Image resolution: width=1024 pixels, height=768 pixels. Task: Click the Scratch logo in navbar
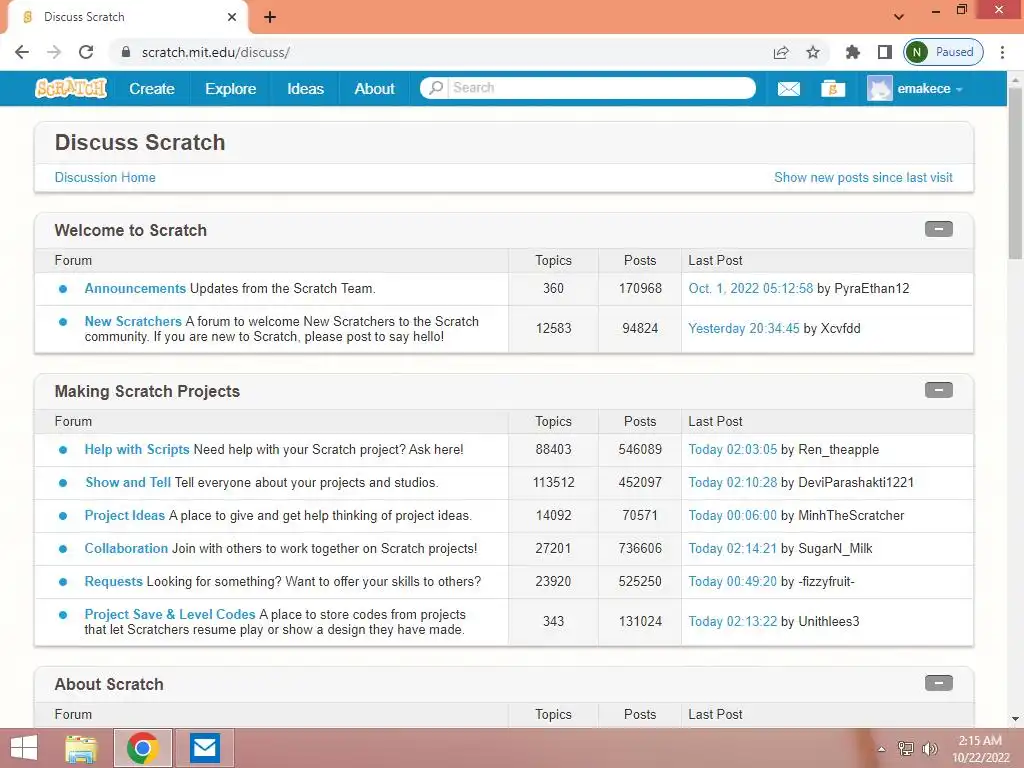tap(71, 88)
